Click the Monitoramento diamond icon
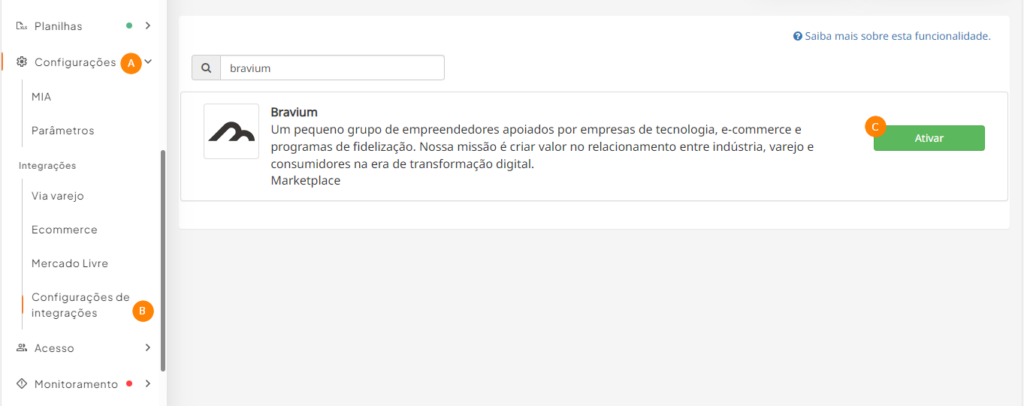The width and height of the screenshot is (1024, 406). click(x=22, y=384)
